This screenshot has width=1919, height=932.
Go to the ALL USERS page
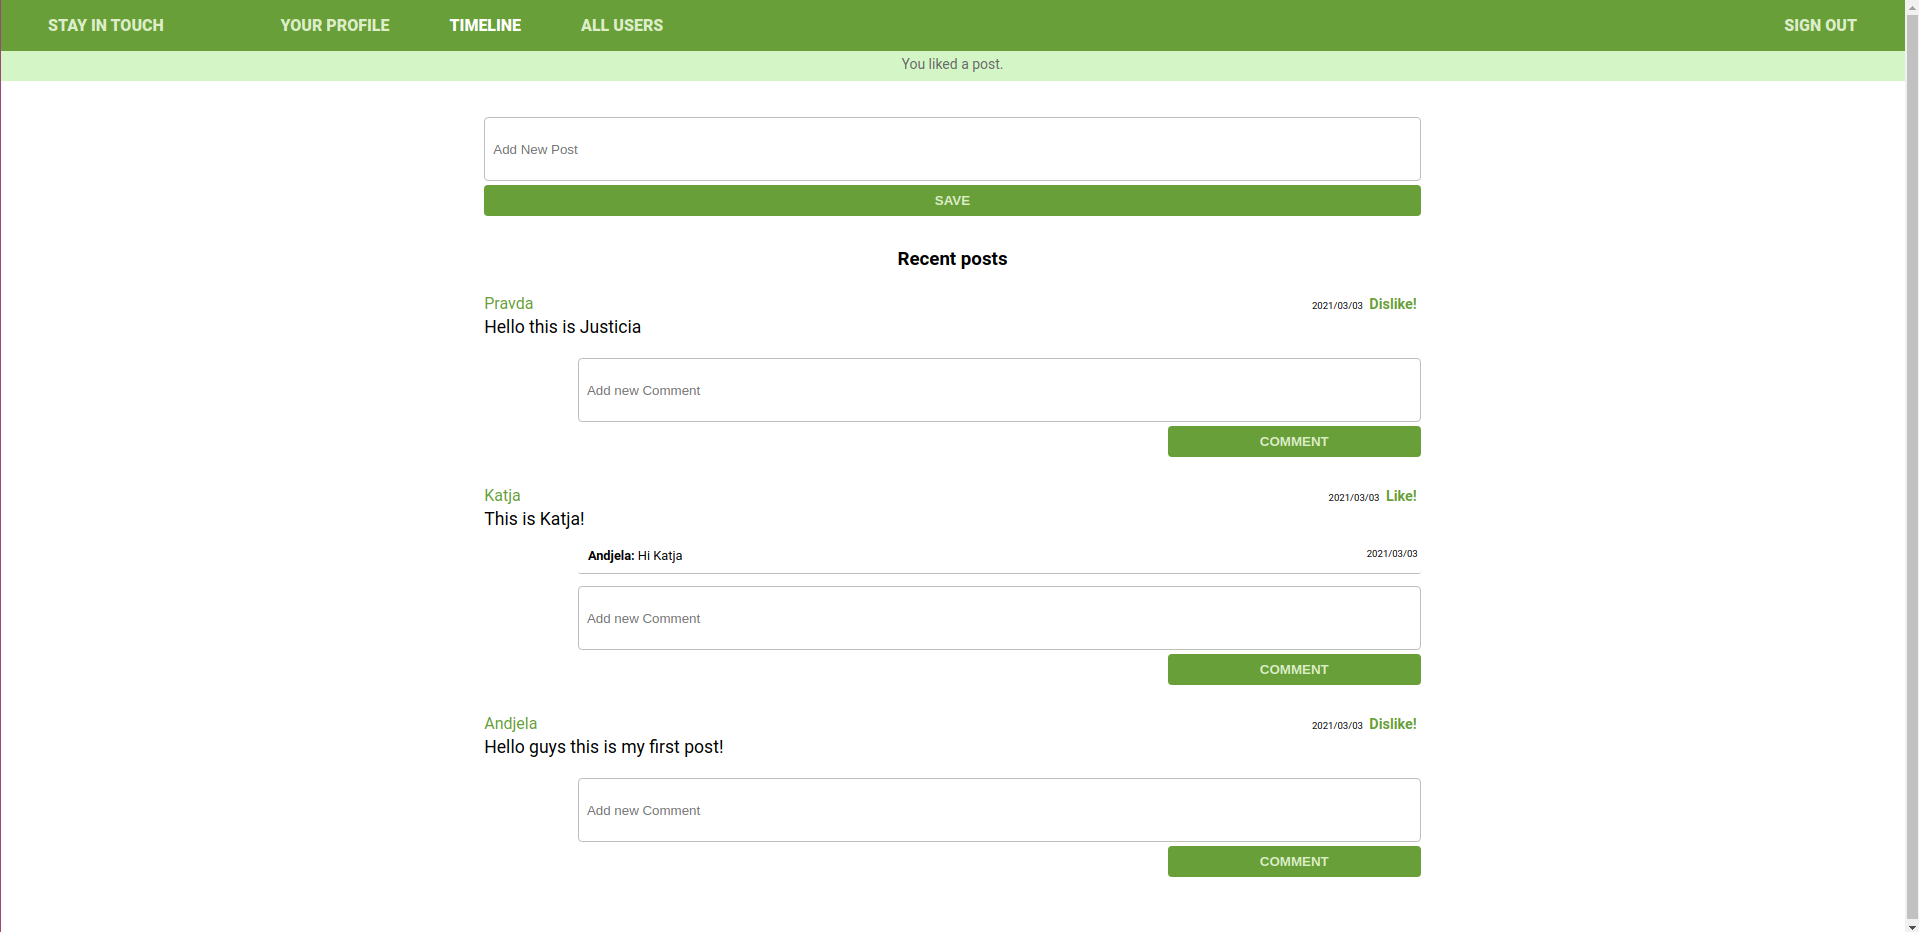(621, 25)
